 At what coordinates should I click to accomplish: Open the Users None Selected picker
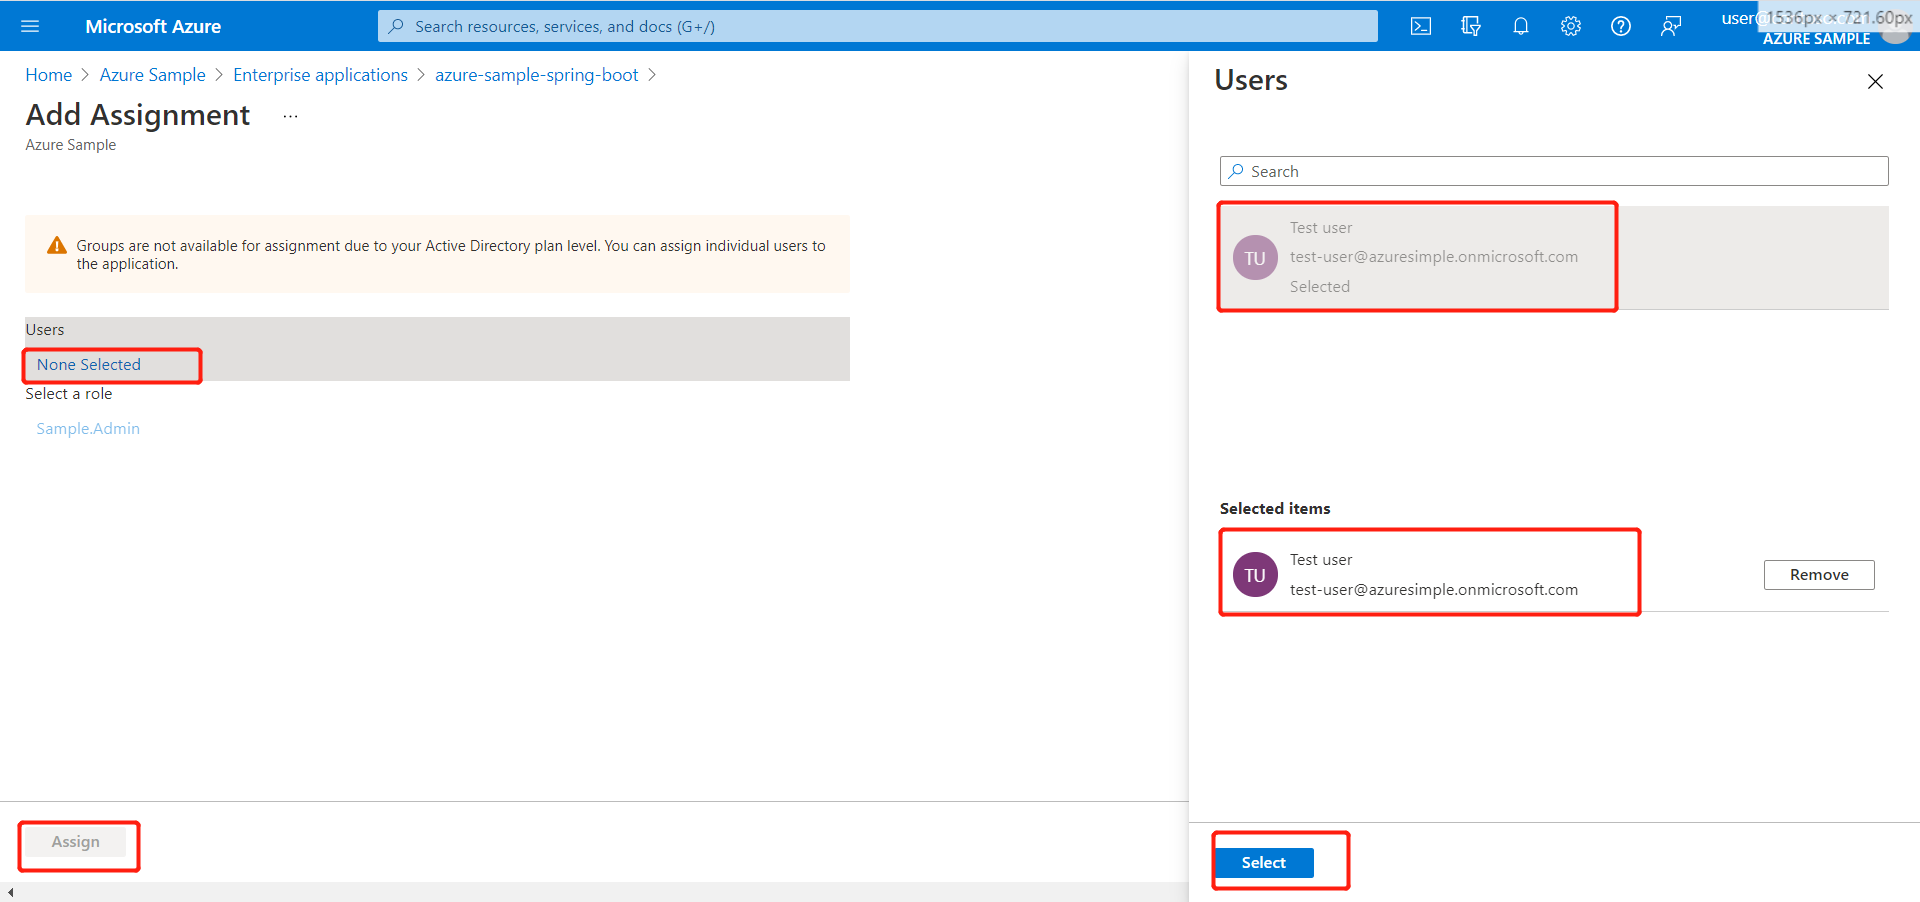coord(111,365)
